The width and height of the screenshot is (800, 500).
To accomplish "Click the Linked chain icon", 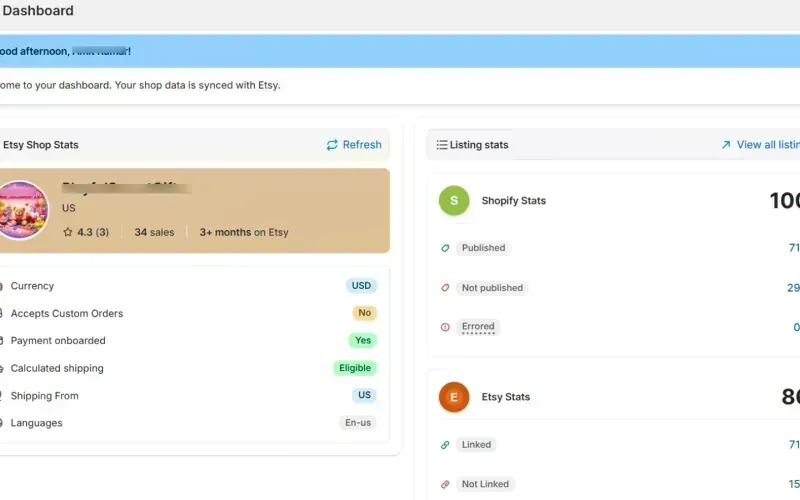I will (x=445, y=445).
